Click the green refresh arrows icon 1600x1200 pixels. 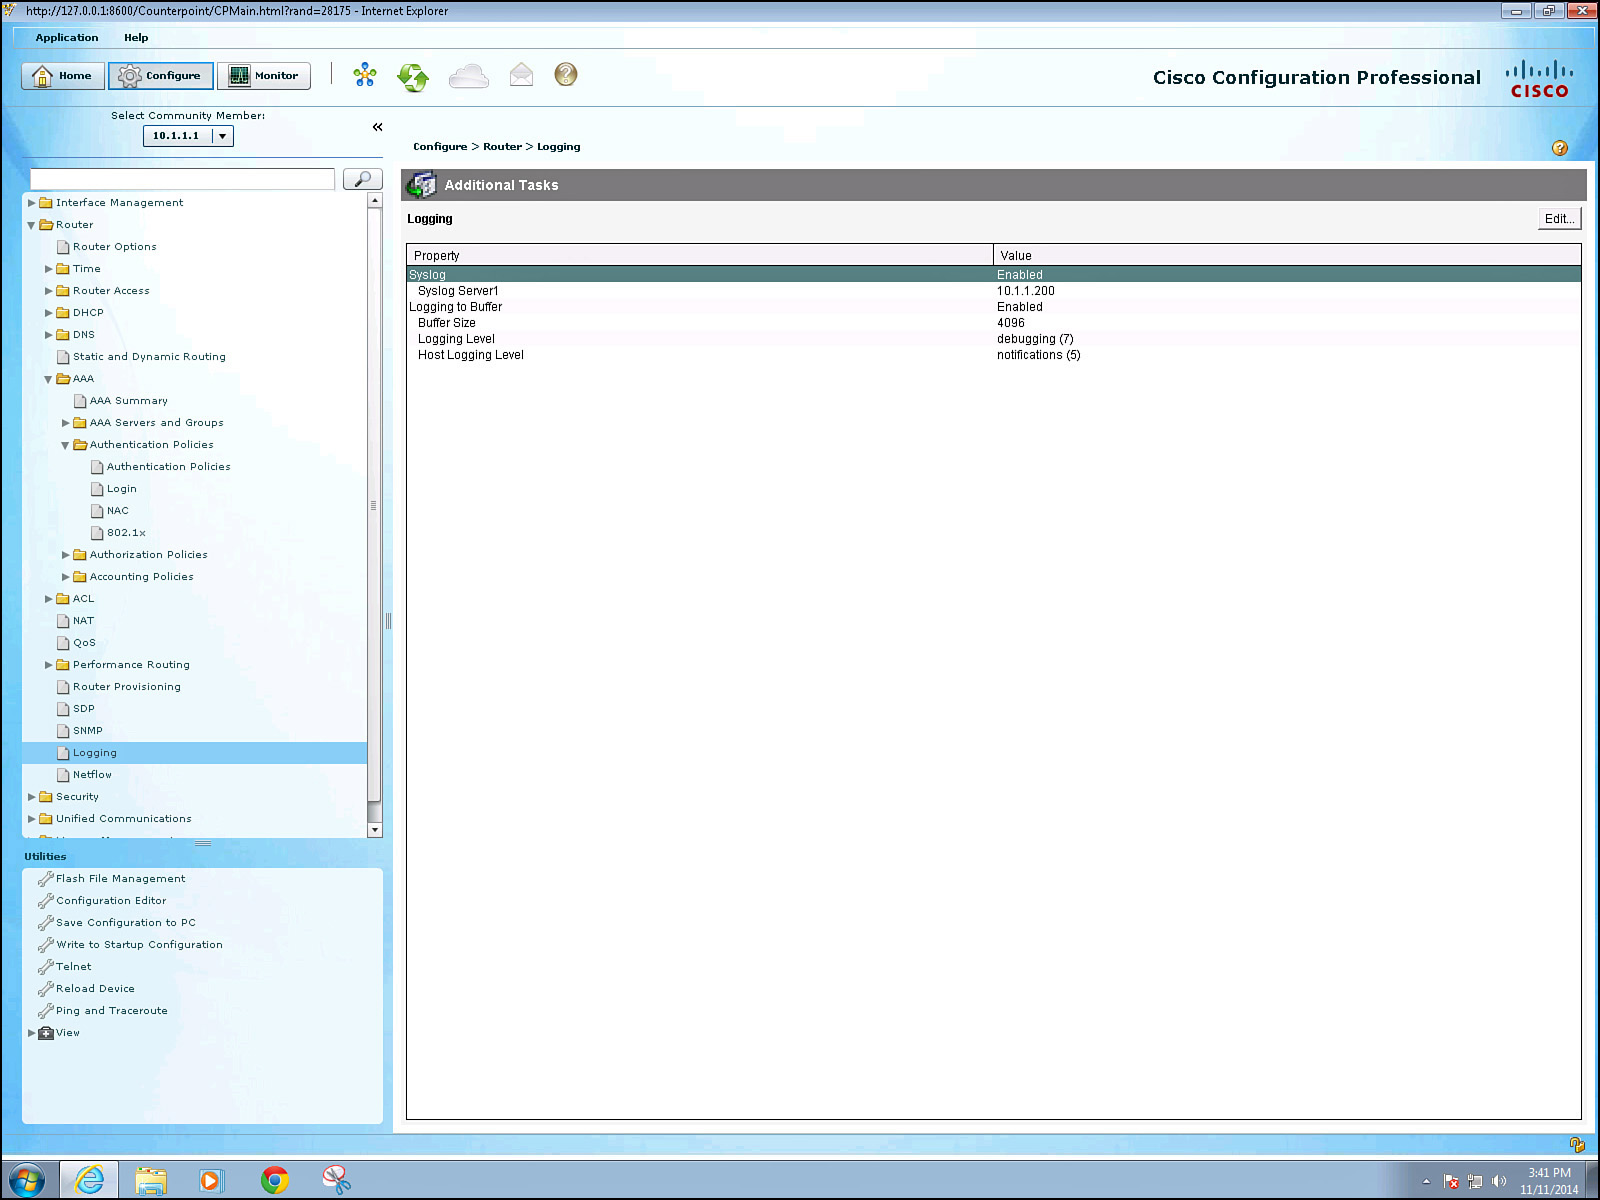413,76
